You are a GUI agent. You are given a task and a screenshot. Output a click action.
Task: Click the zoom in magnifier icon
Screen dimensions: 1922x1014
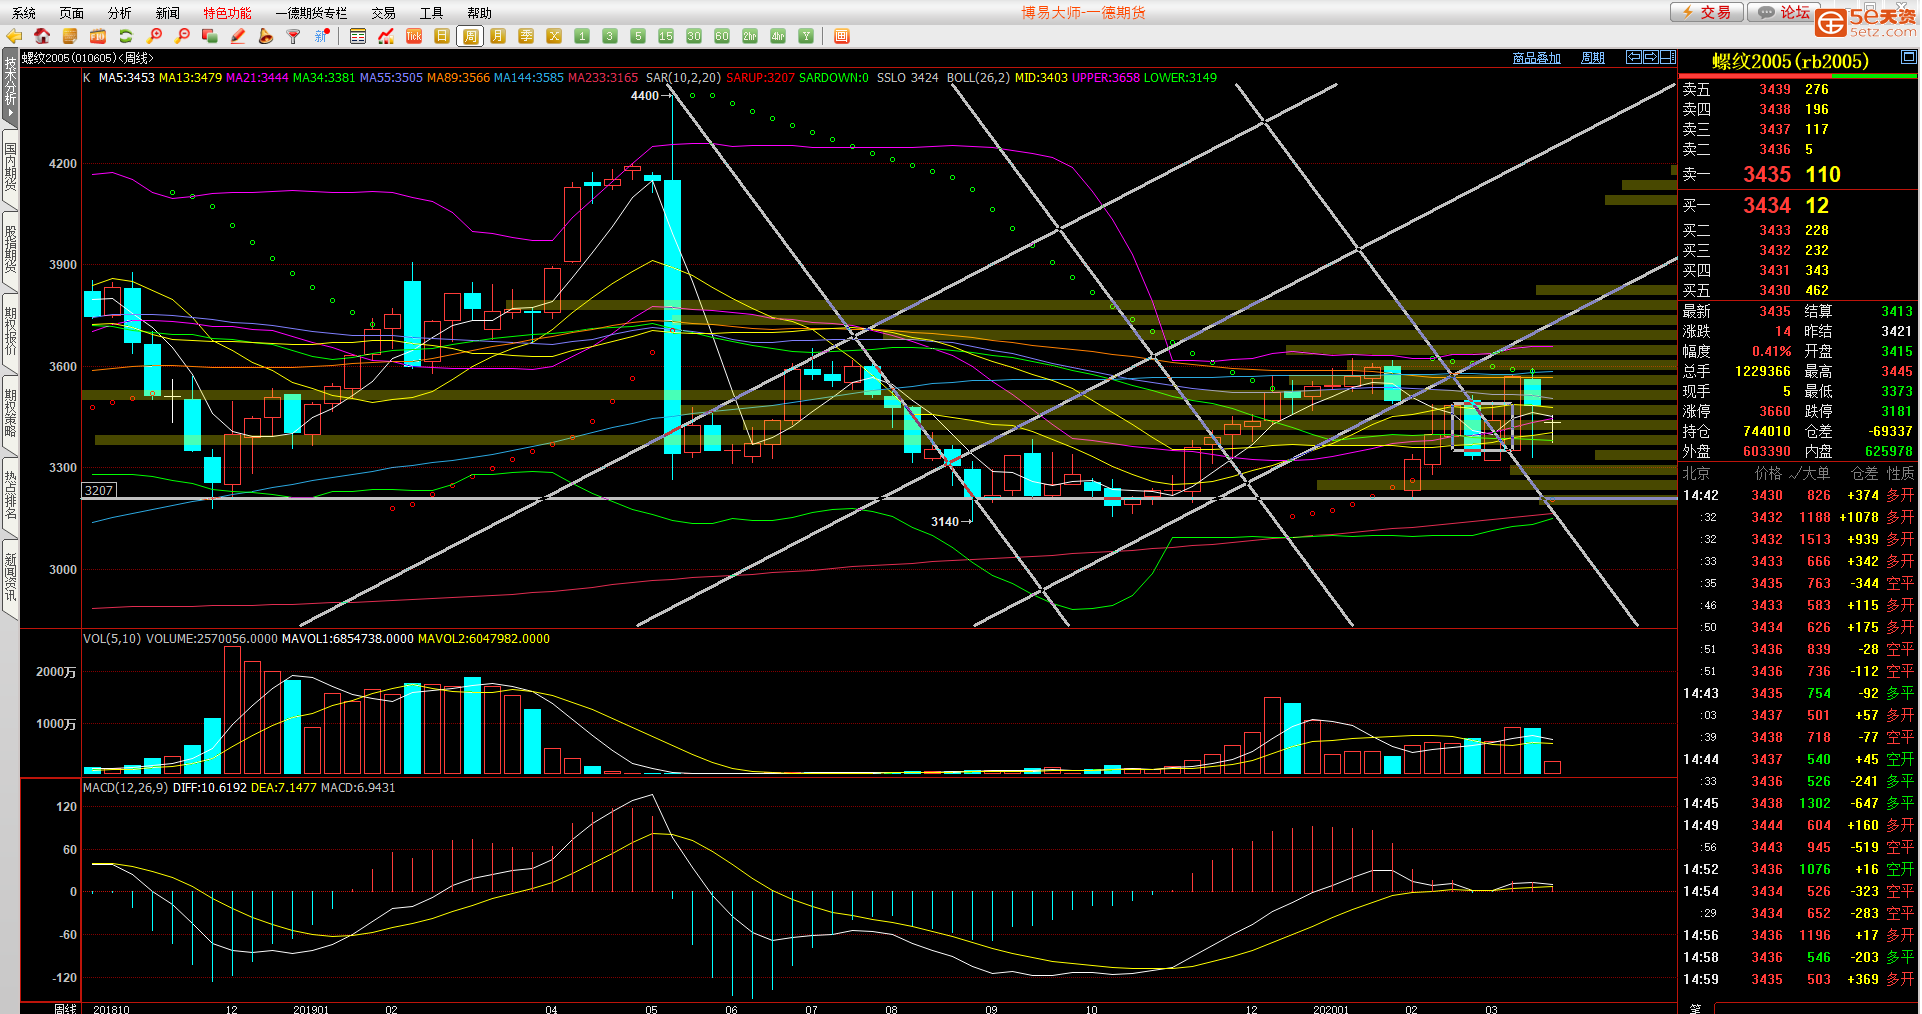[154, 36]
